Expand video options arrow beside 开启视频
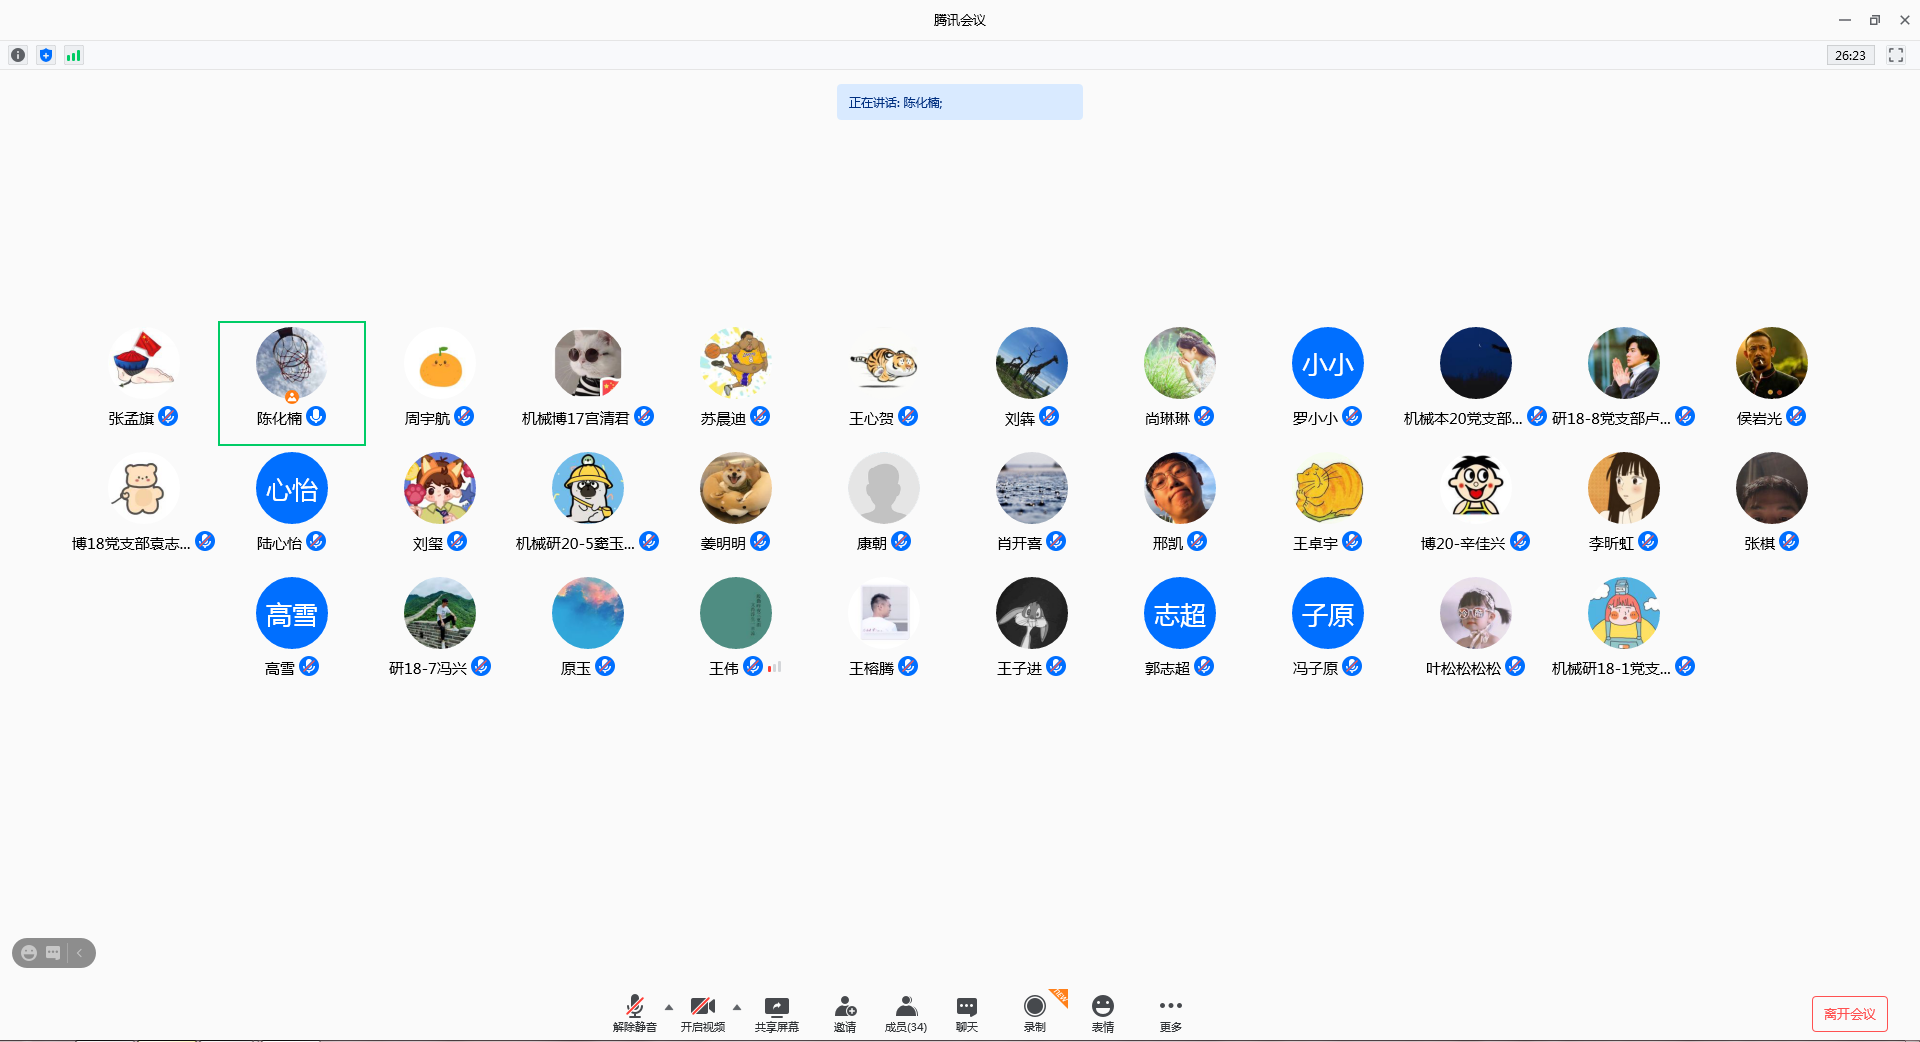Screen dimensions: 1920x1042 pos(737,1007)
